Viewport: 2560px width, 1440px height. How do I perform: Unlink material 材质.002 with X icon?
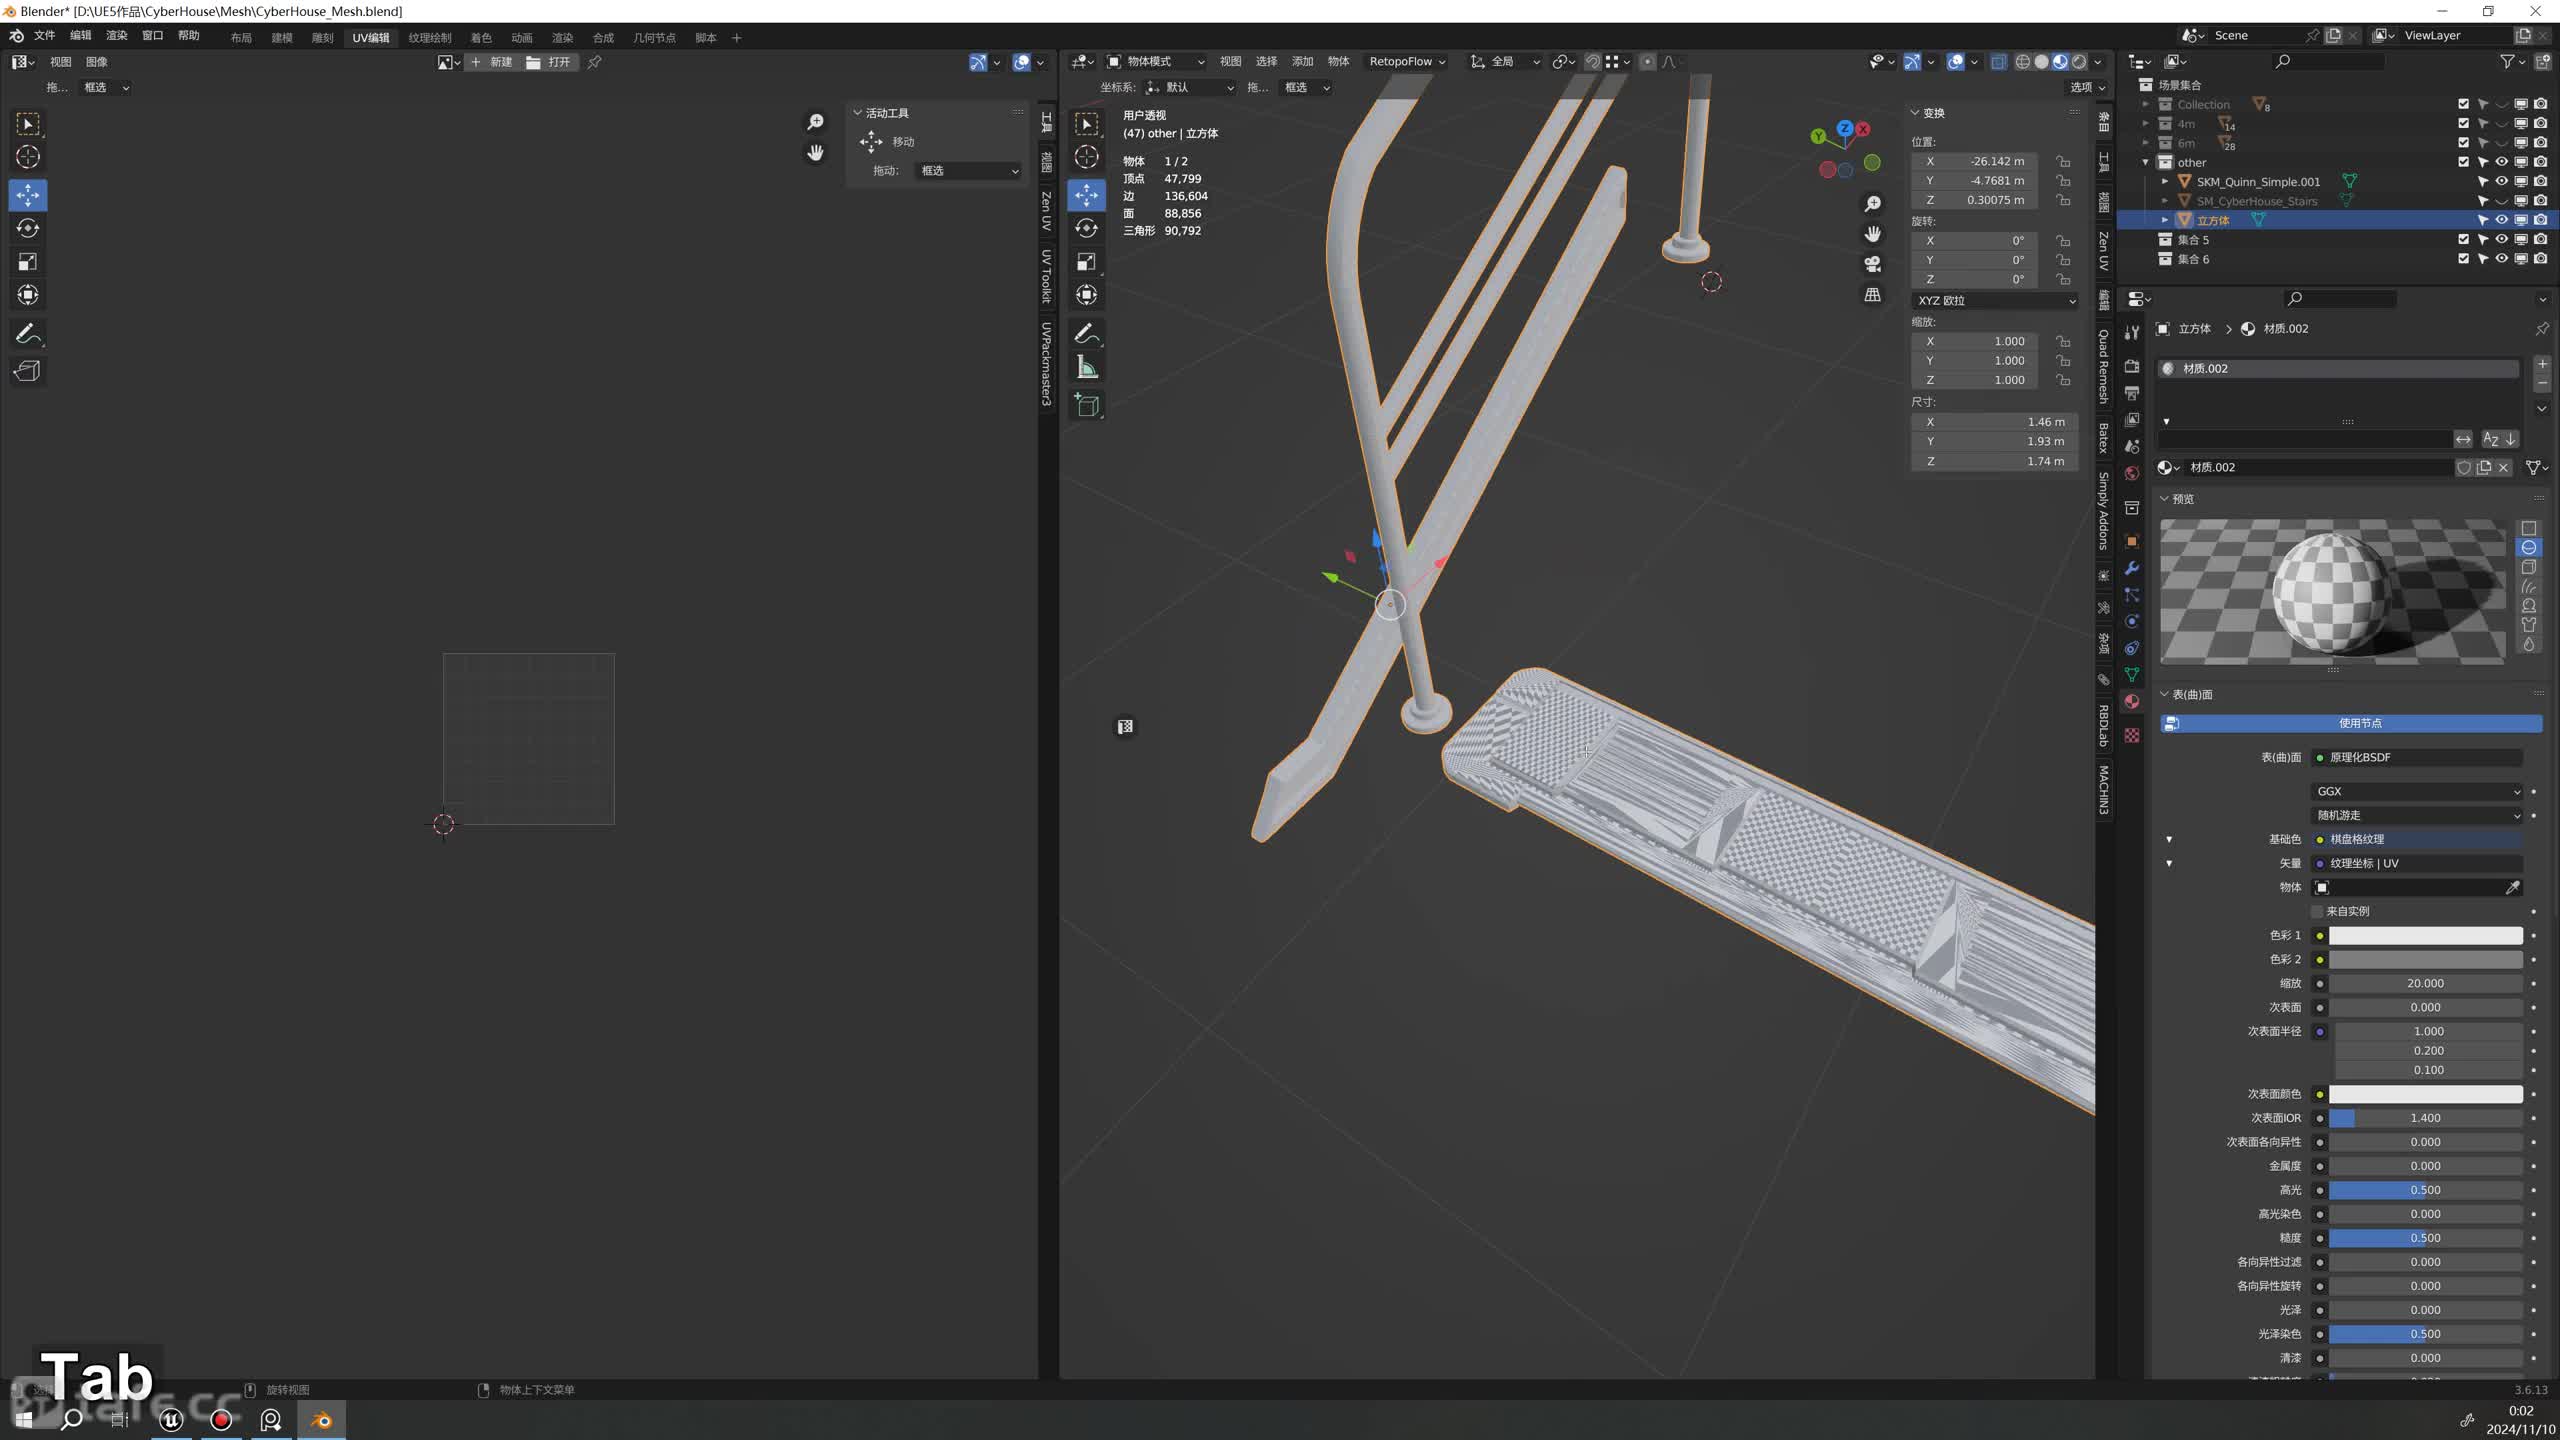click(2504, 467)
